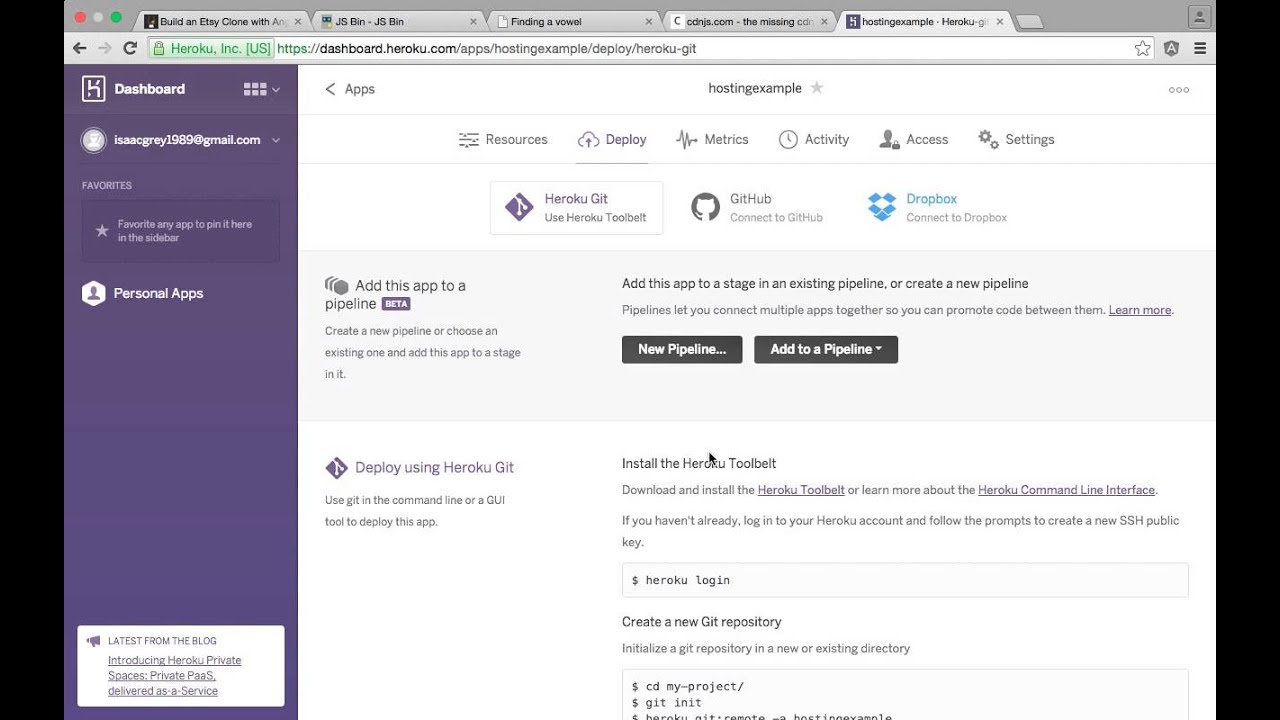Click the BETA badge next to pipeline
1280x720 pixels.
pyautogui.click(x=396, y=304)
